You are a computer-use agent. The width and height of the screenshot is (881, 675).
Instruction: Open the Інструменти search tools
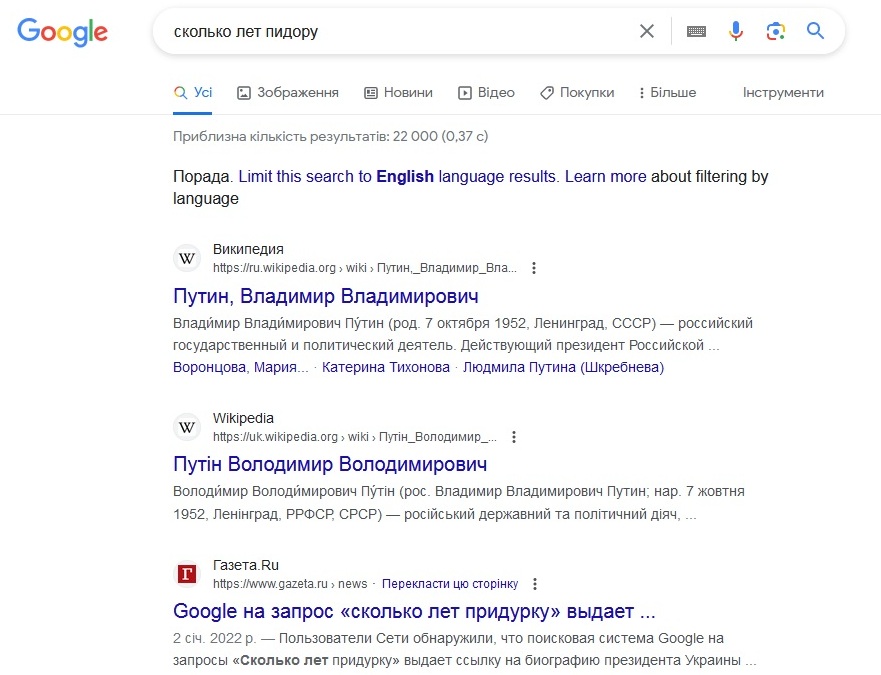783,92
